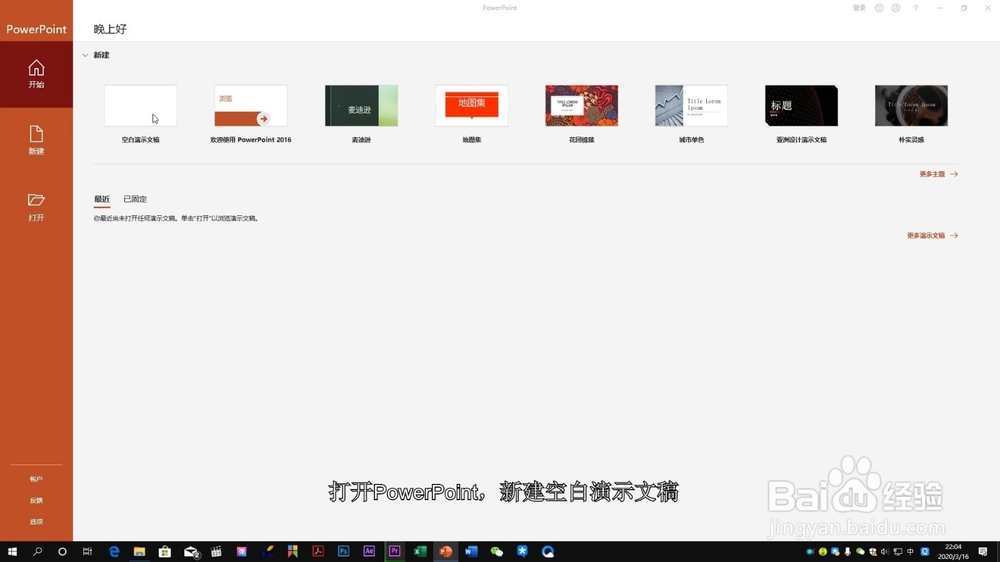
Task: Launch Adobe Acrobat from the taskbar
Action: [318, 552]
